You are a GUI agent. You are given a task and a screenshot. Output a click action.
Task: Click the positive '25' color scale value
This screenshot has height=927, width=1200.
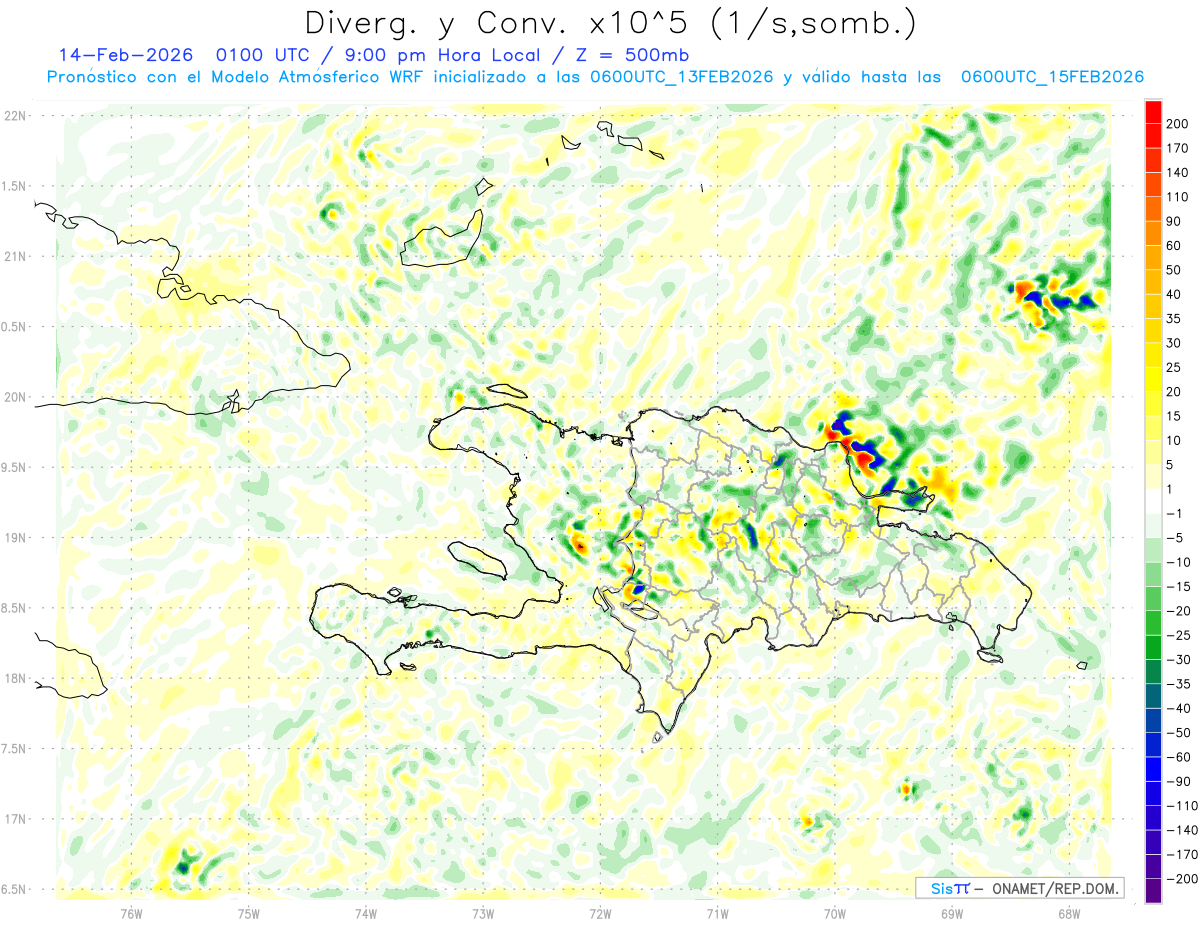click(x=1174, y=367)
